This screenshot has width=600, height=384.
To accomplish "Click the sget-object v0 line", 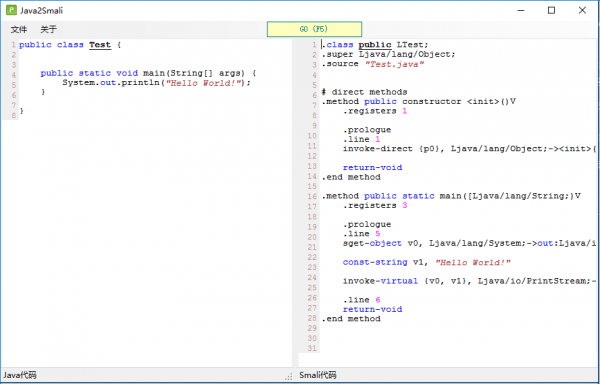I will pos(470,243).
